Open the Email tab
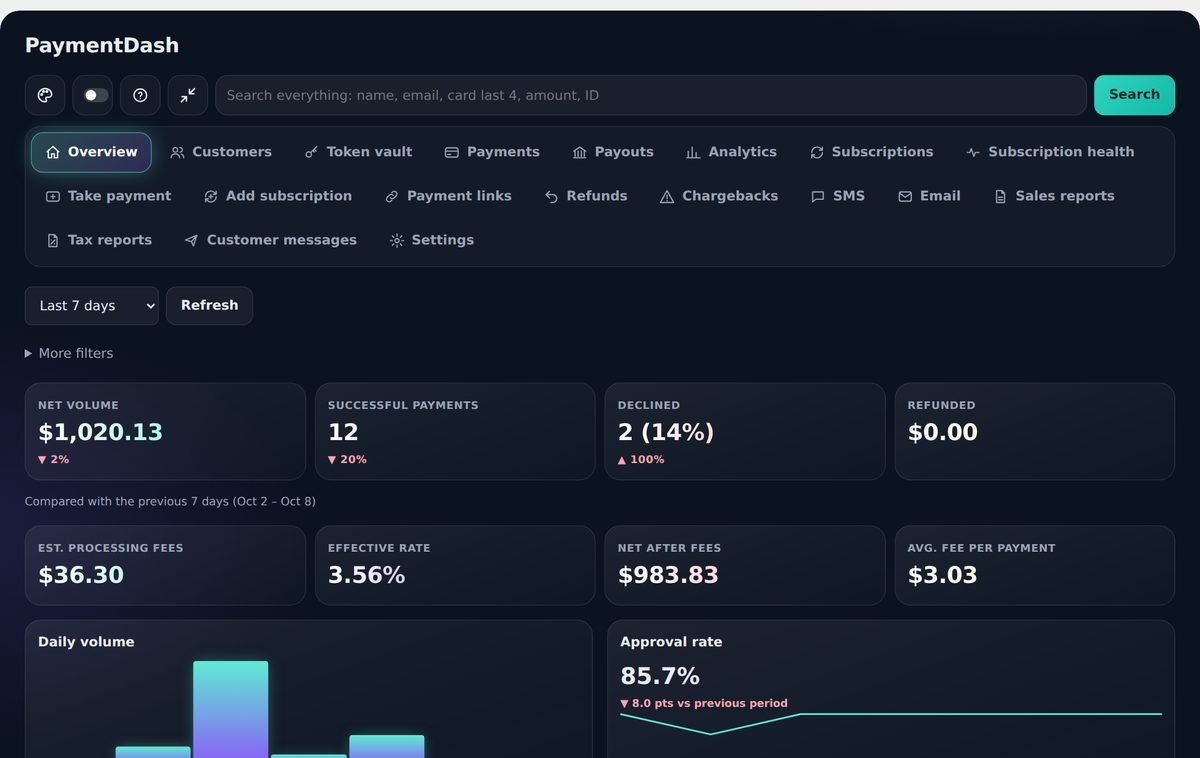Image resolution: width=1200 pixels, height=758 pixels. click(930, 196)
